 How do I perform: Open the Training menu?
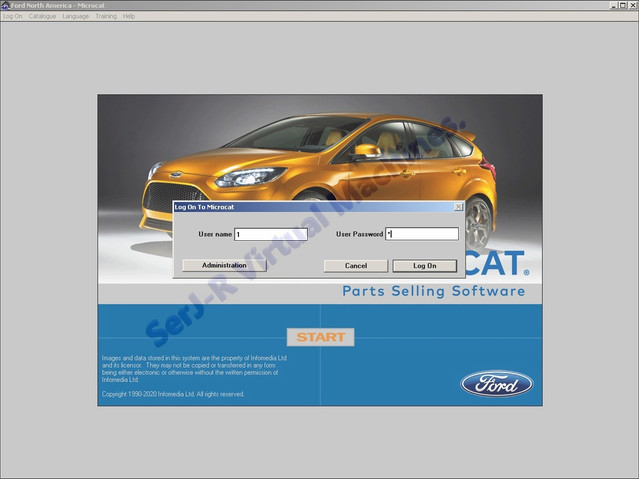tap(106, 16)
